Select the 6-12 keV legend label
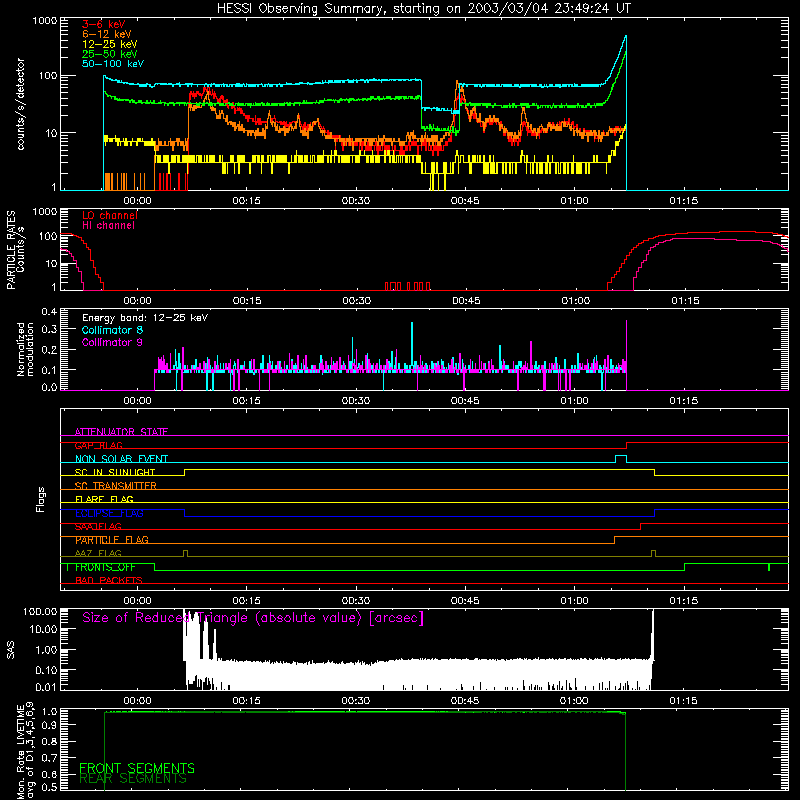The image size is (800, 800). tap(106, 34)
